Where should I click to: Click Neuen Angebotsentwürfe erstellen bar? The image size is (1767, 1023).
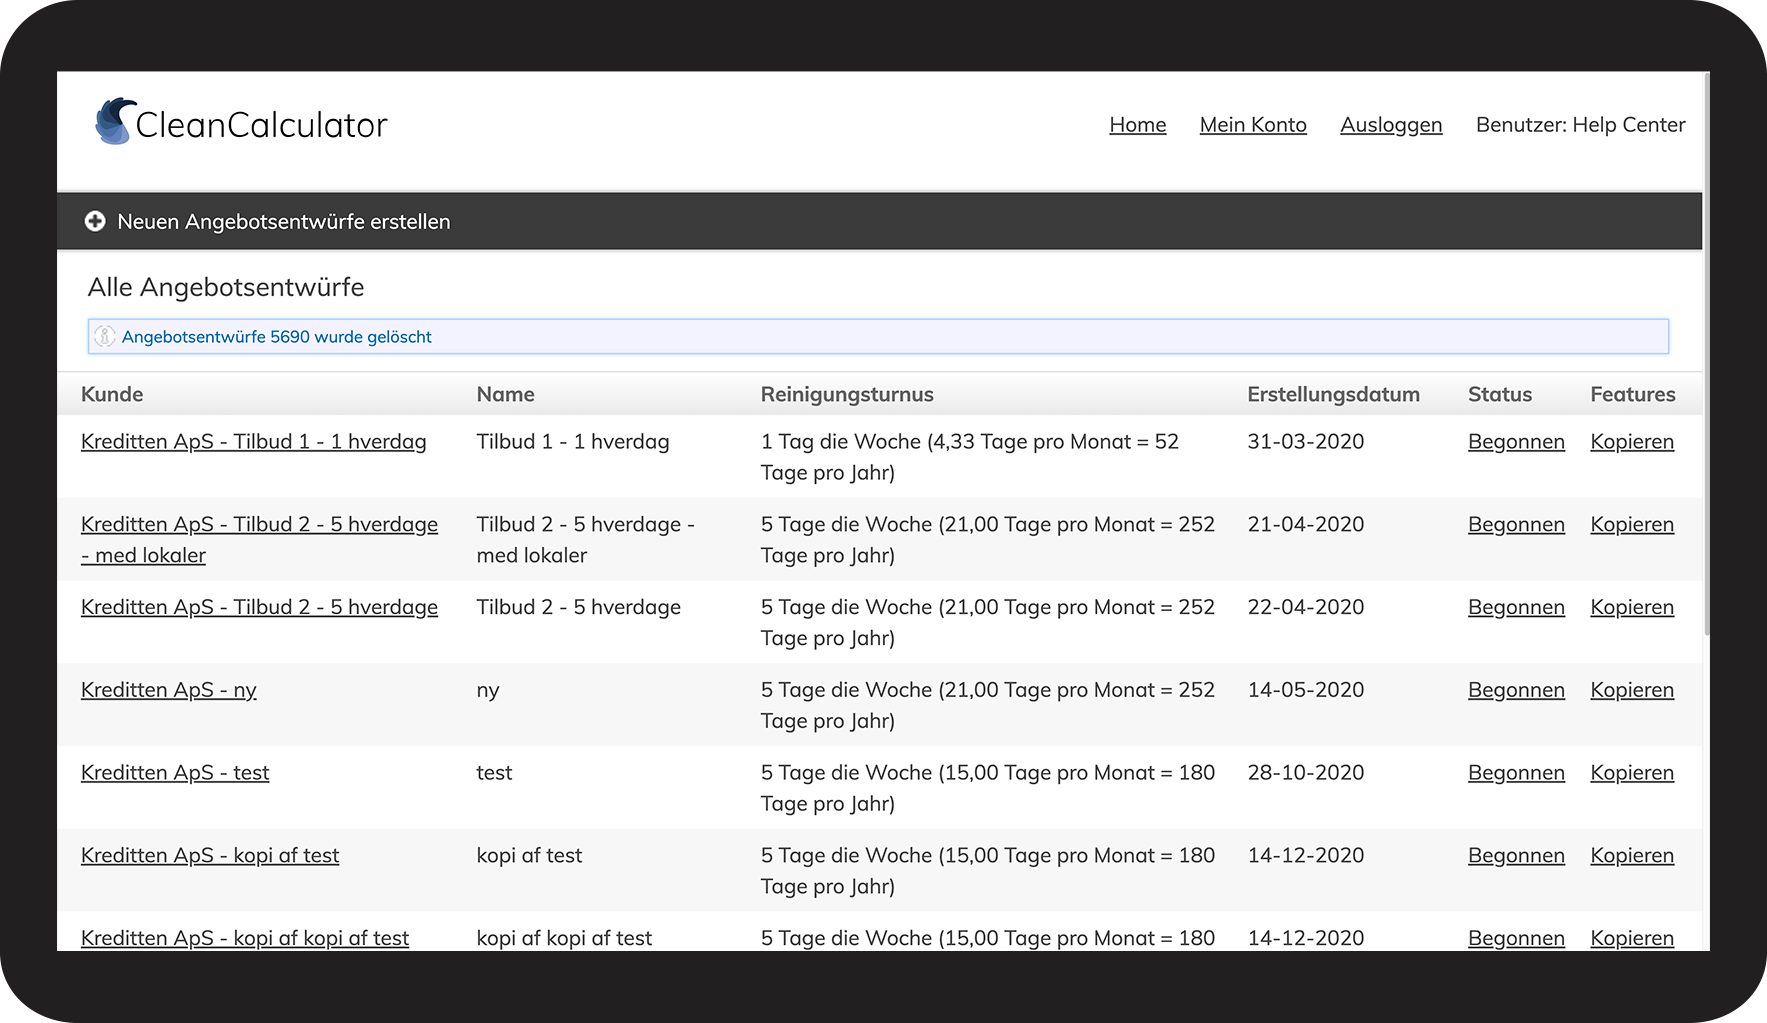coord(283,222)
